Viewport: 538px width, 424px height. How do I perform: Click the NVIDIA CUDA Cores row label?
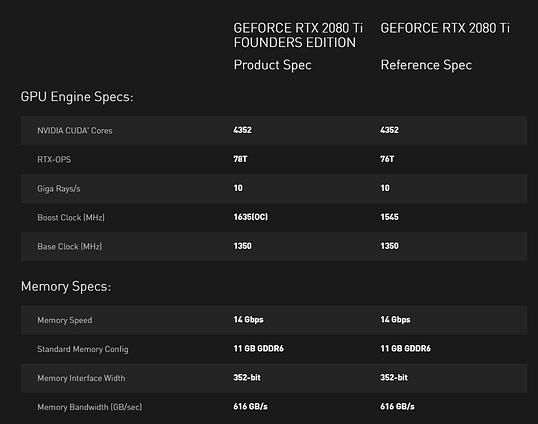[x=75, y=131]
